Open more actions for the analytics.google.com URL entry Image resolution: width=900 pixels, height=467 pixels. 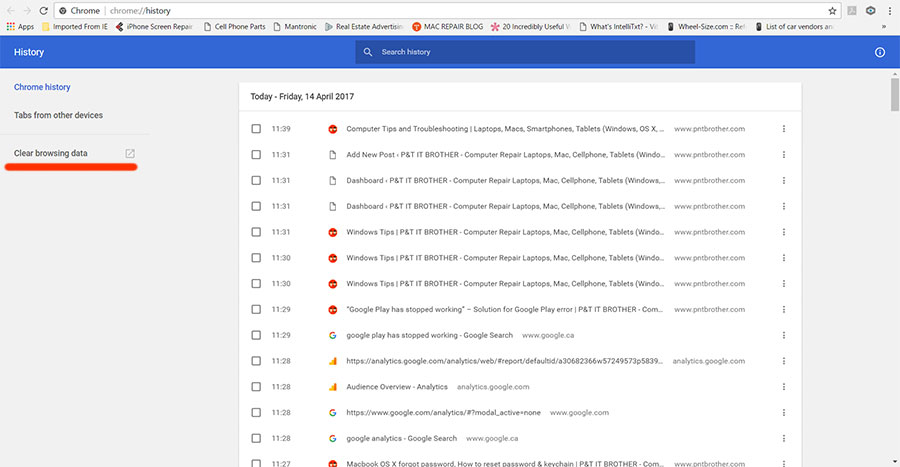(x=783, y=361)
